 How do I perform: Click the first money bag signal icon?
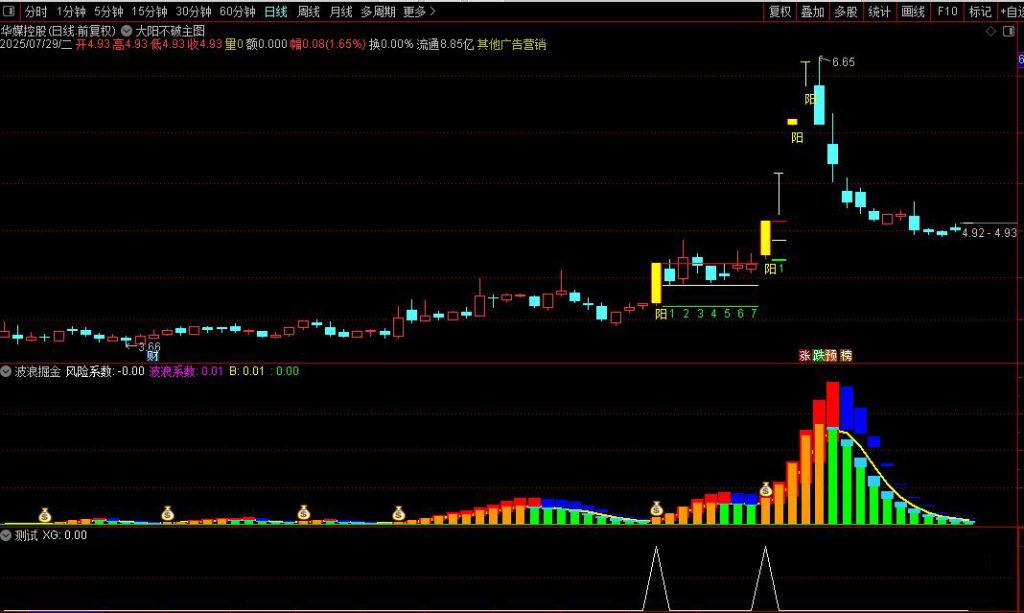[x=45, y=515]
